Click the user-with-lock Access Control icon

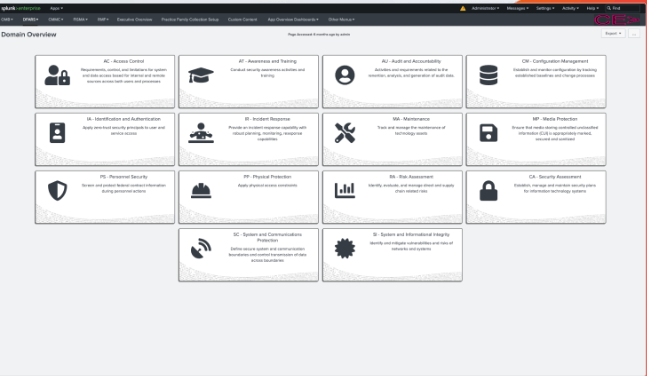coord(57,75)
